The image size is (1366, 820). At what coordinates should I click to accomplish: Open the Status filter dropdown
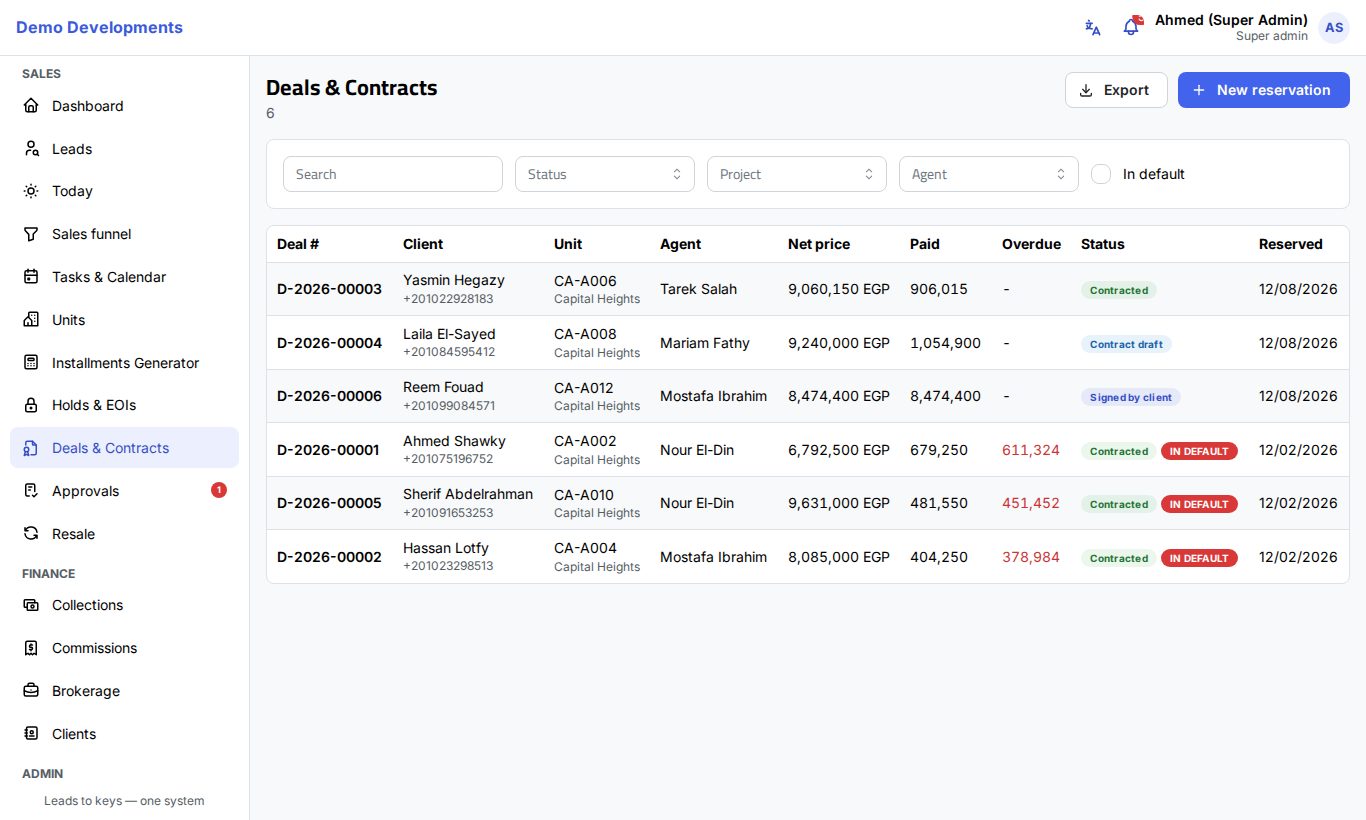605,174
